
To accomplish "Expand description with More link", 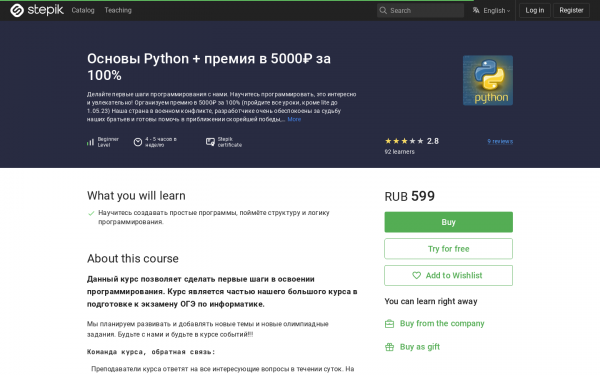I will (x=294, y=119).
